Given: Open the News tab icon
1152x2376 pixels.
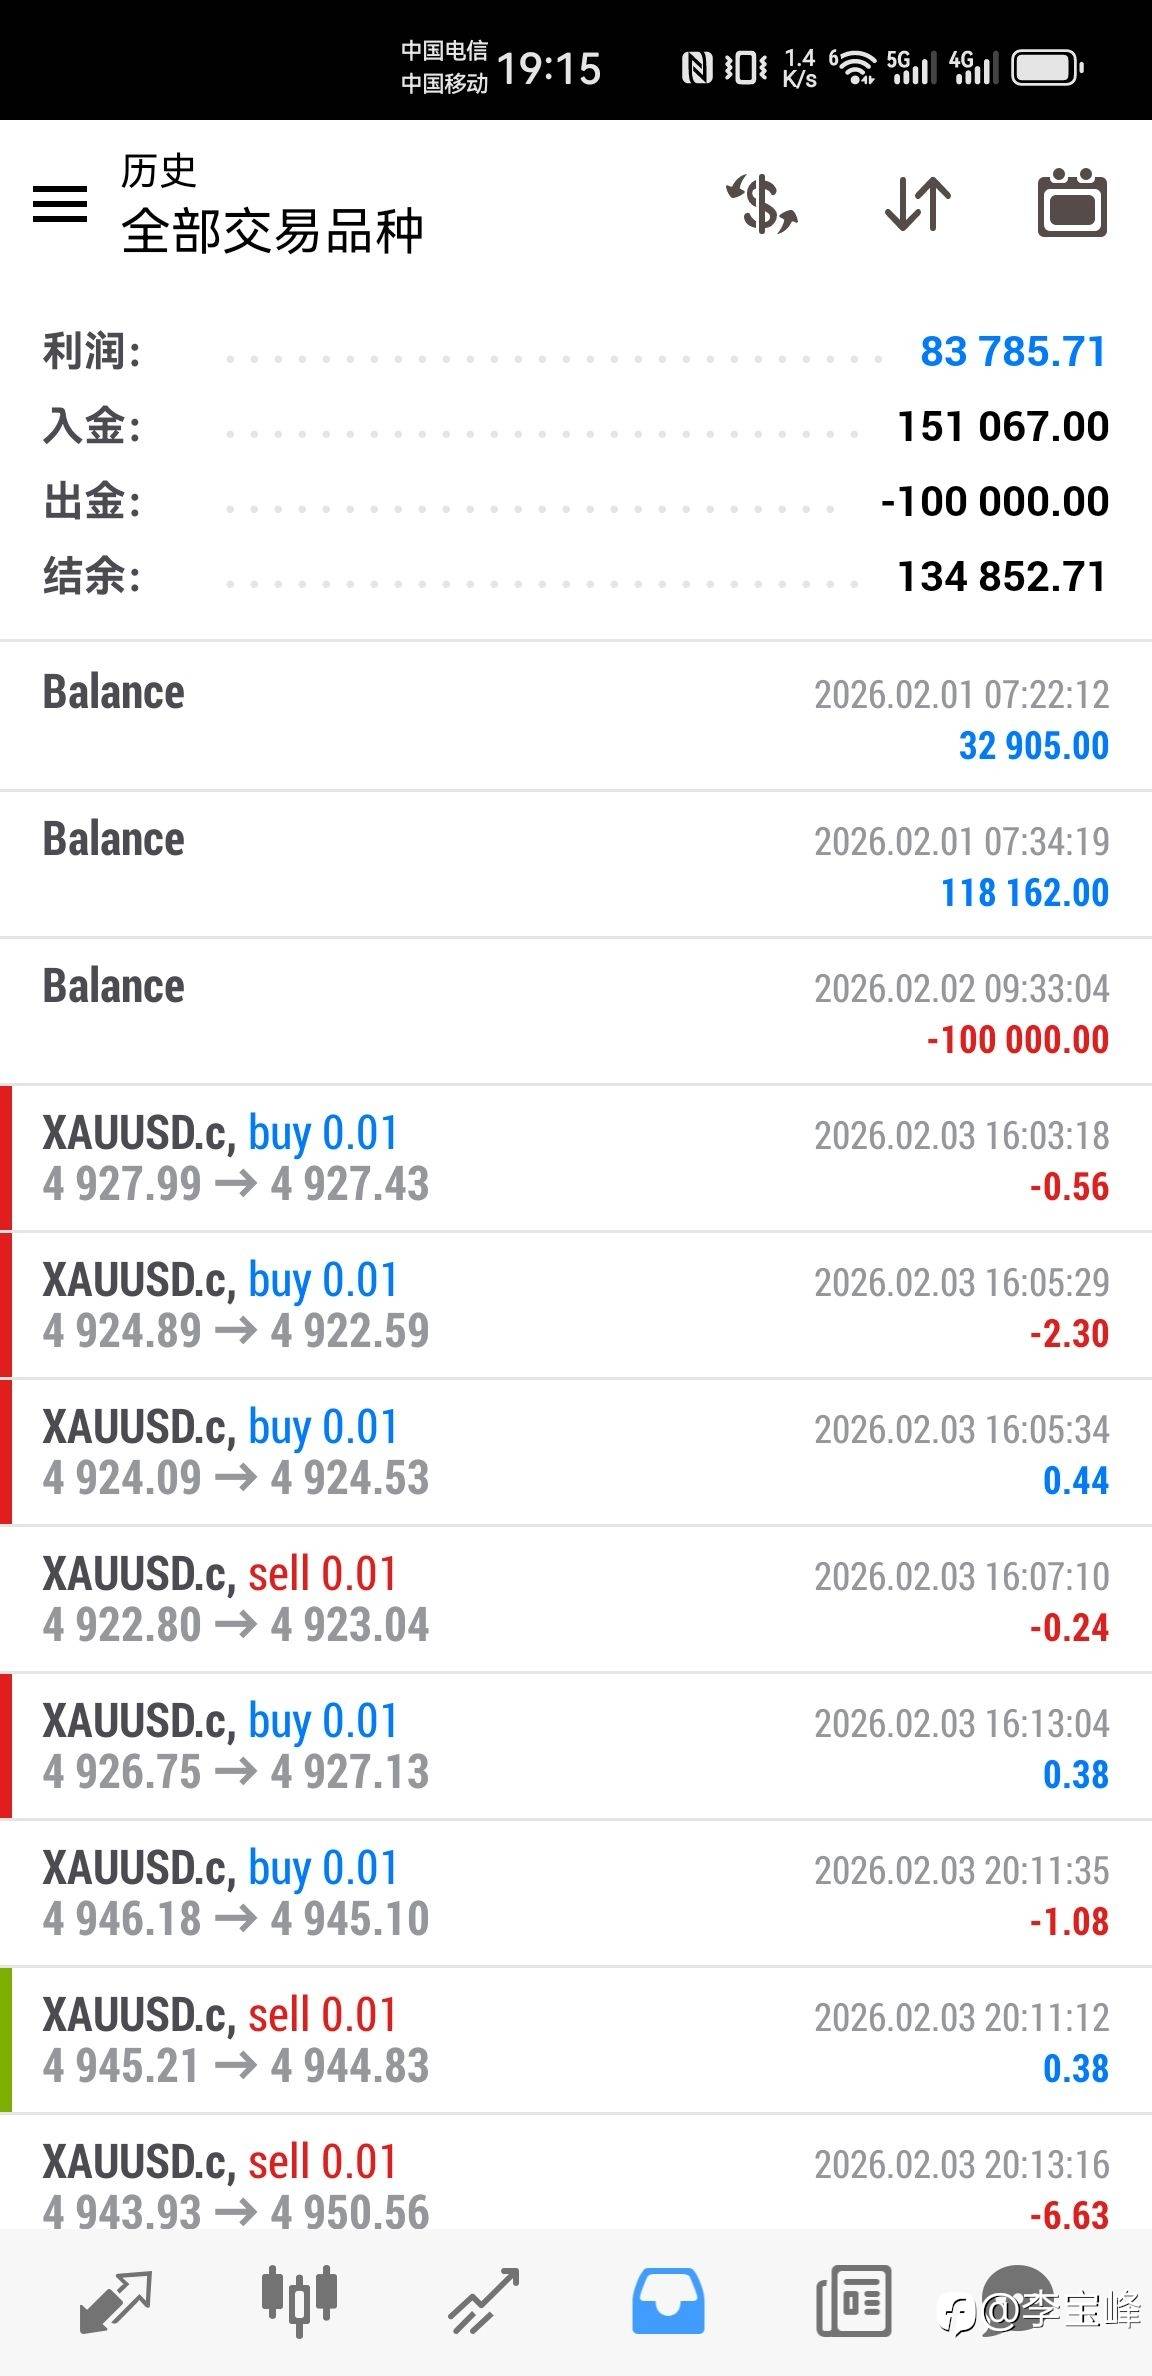Looking at the screenshot, I should click(853, 2301).
